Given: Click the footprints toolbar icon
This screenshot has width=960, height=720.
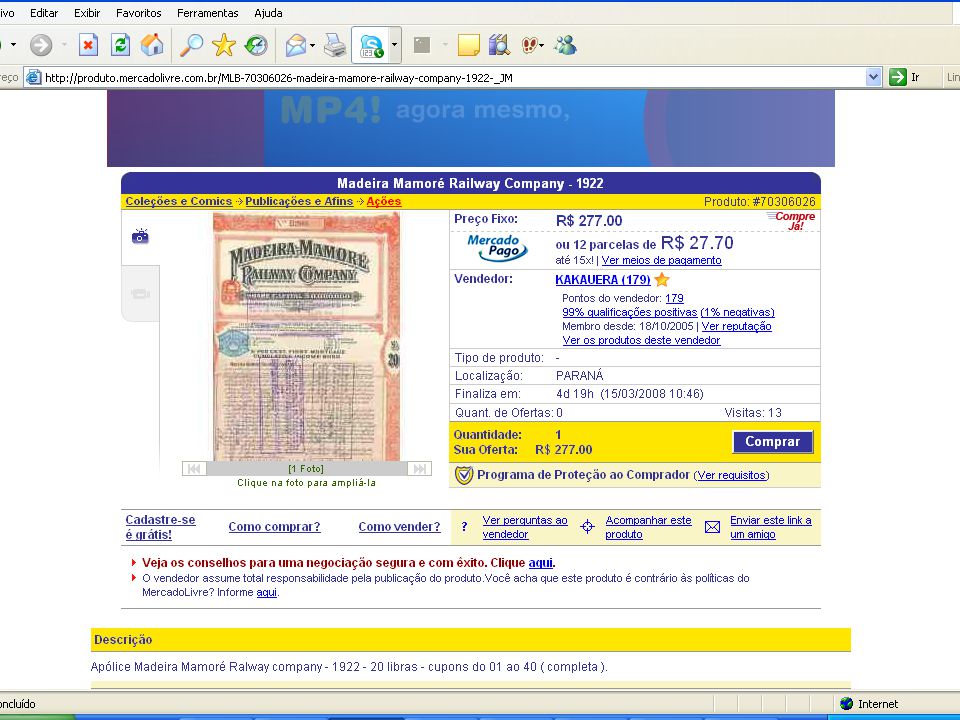Looking at the screenshot, I should [x=529, y=45].
